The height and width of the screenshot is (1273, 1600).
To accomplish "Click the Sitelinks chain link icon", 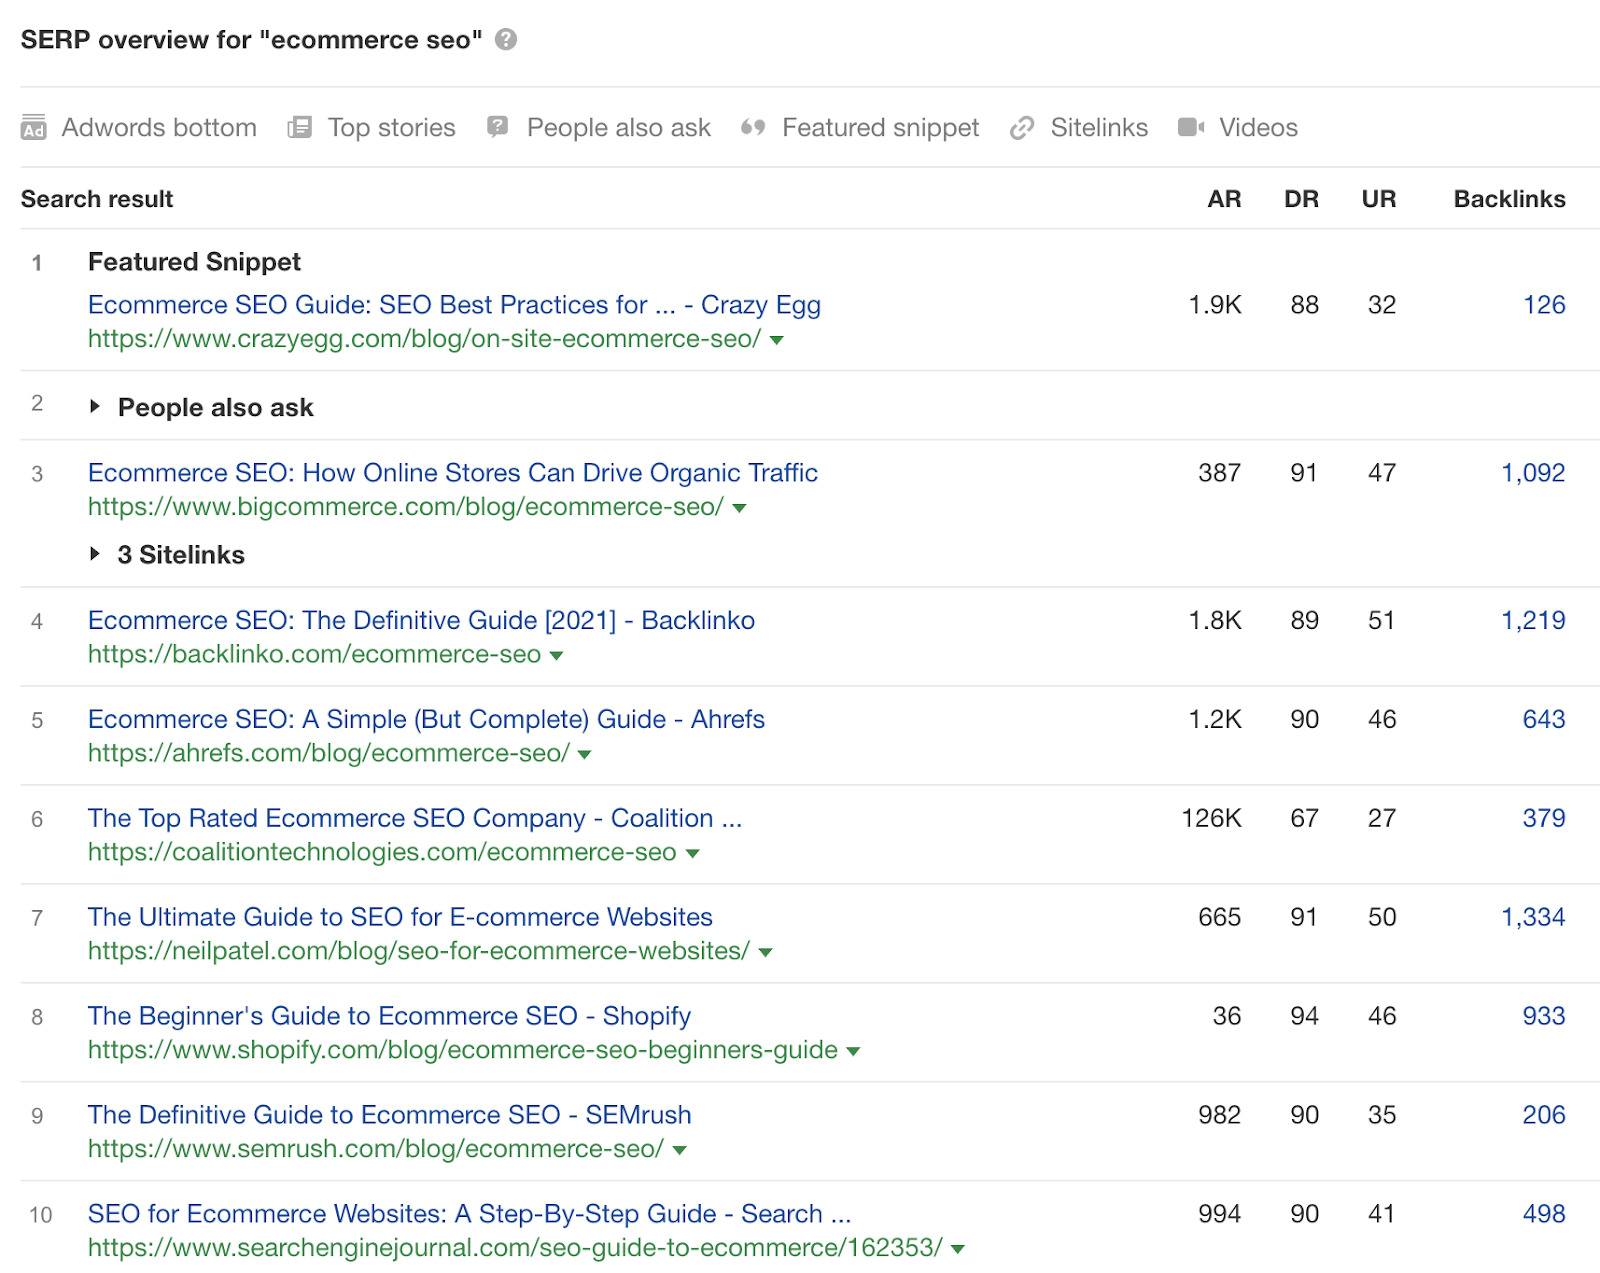I will point(1022,127).
